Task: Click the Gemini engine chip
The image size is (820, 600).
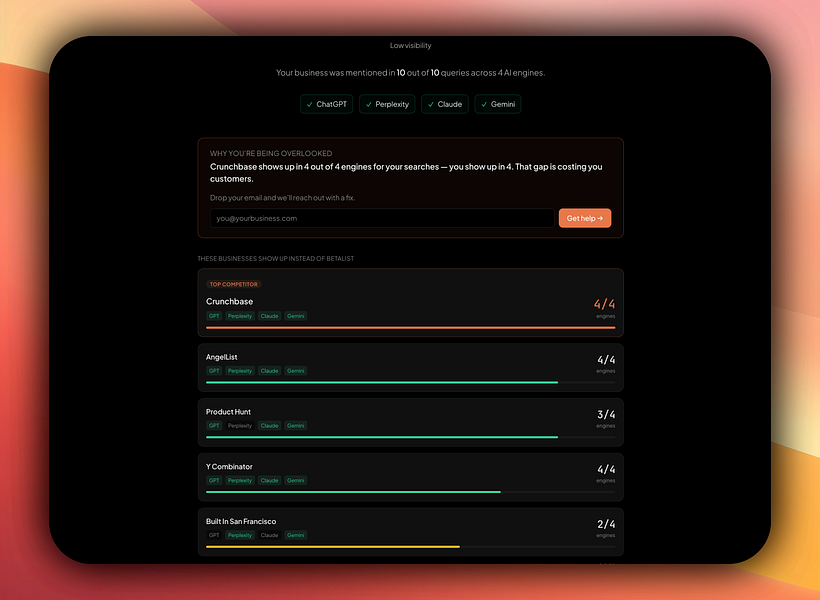Action: tap(498, 104)
